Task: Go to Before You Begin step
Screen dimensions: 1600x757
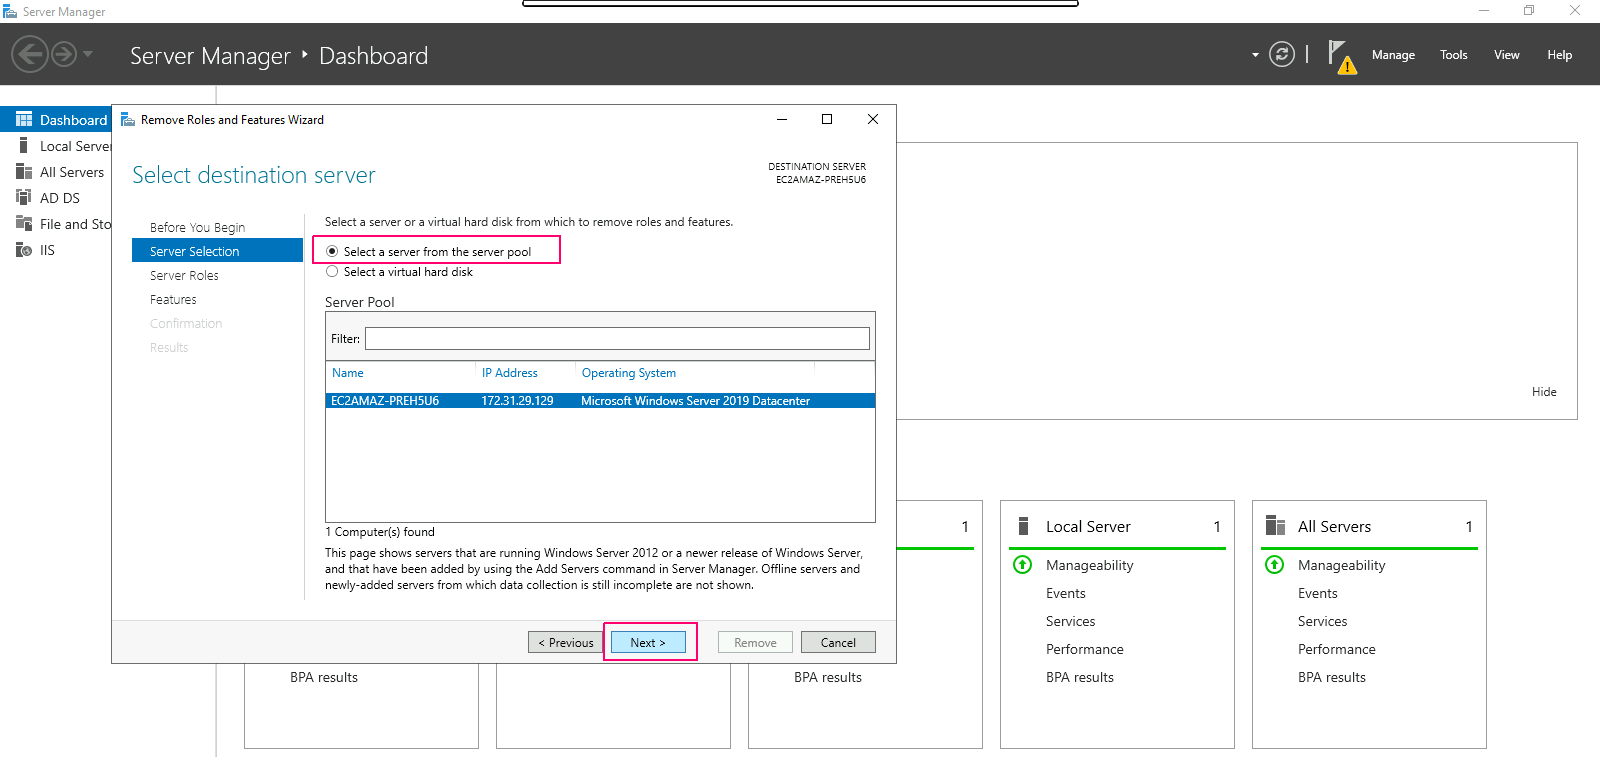Action: click(x=197, y=227)
